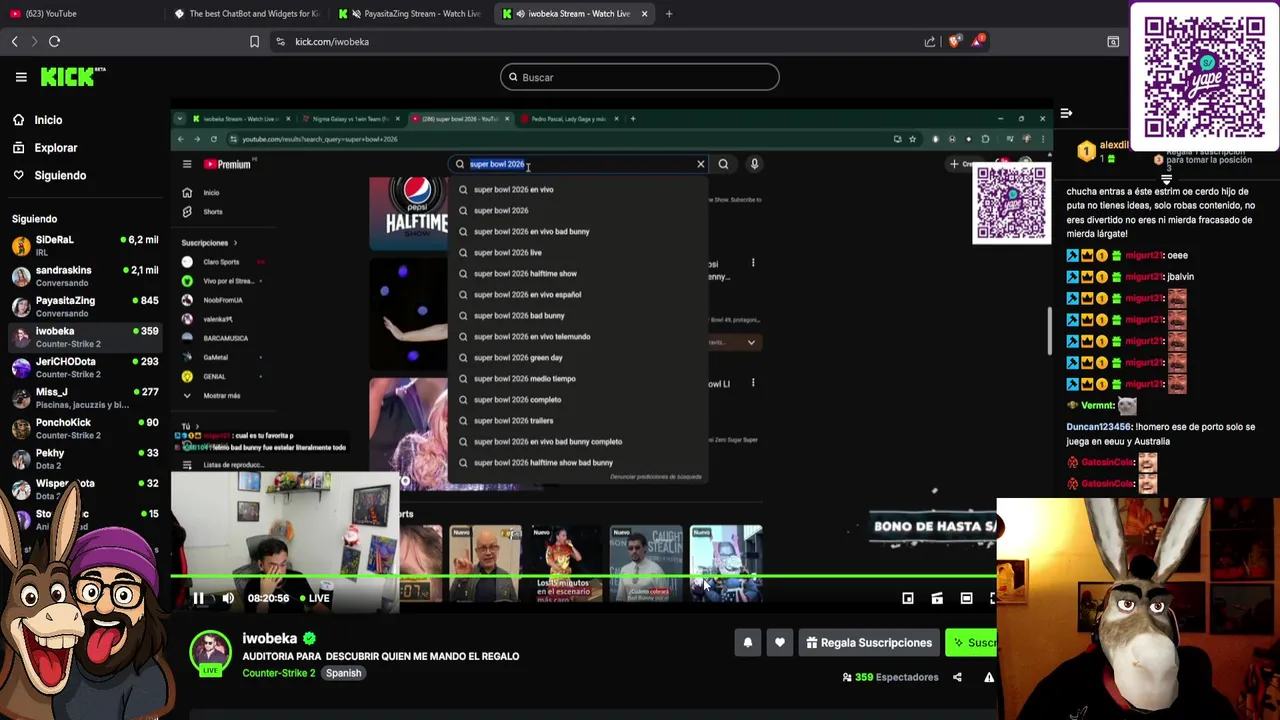This screenshot has height=720, width=1280.
Task: Click the Kick logo
Action: click(x=72, y=77)
